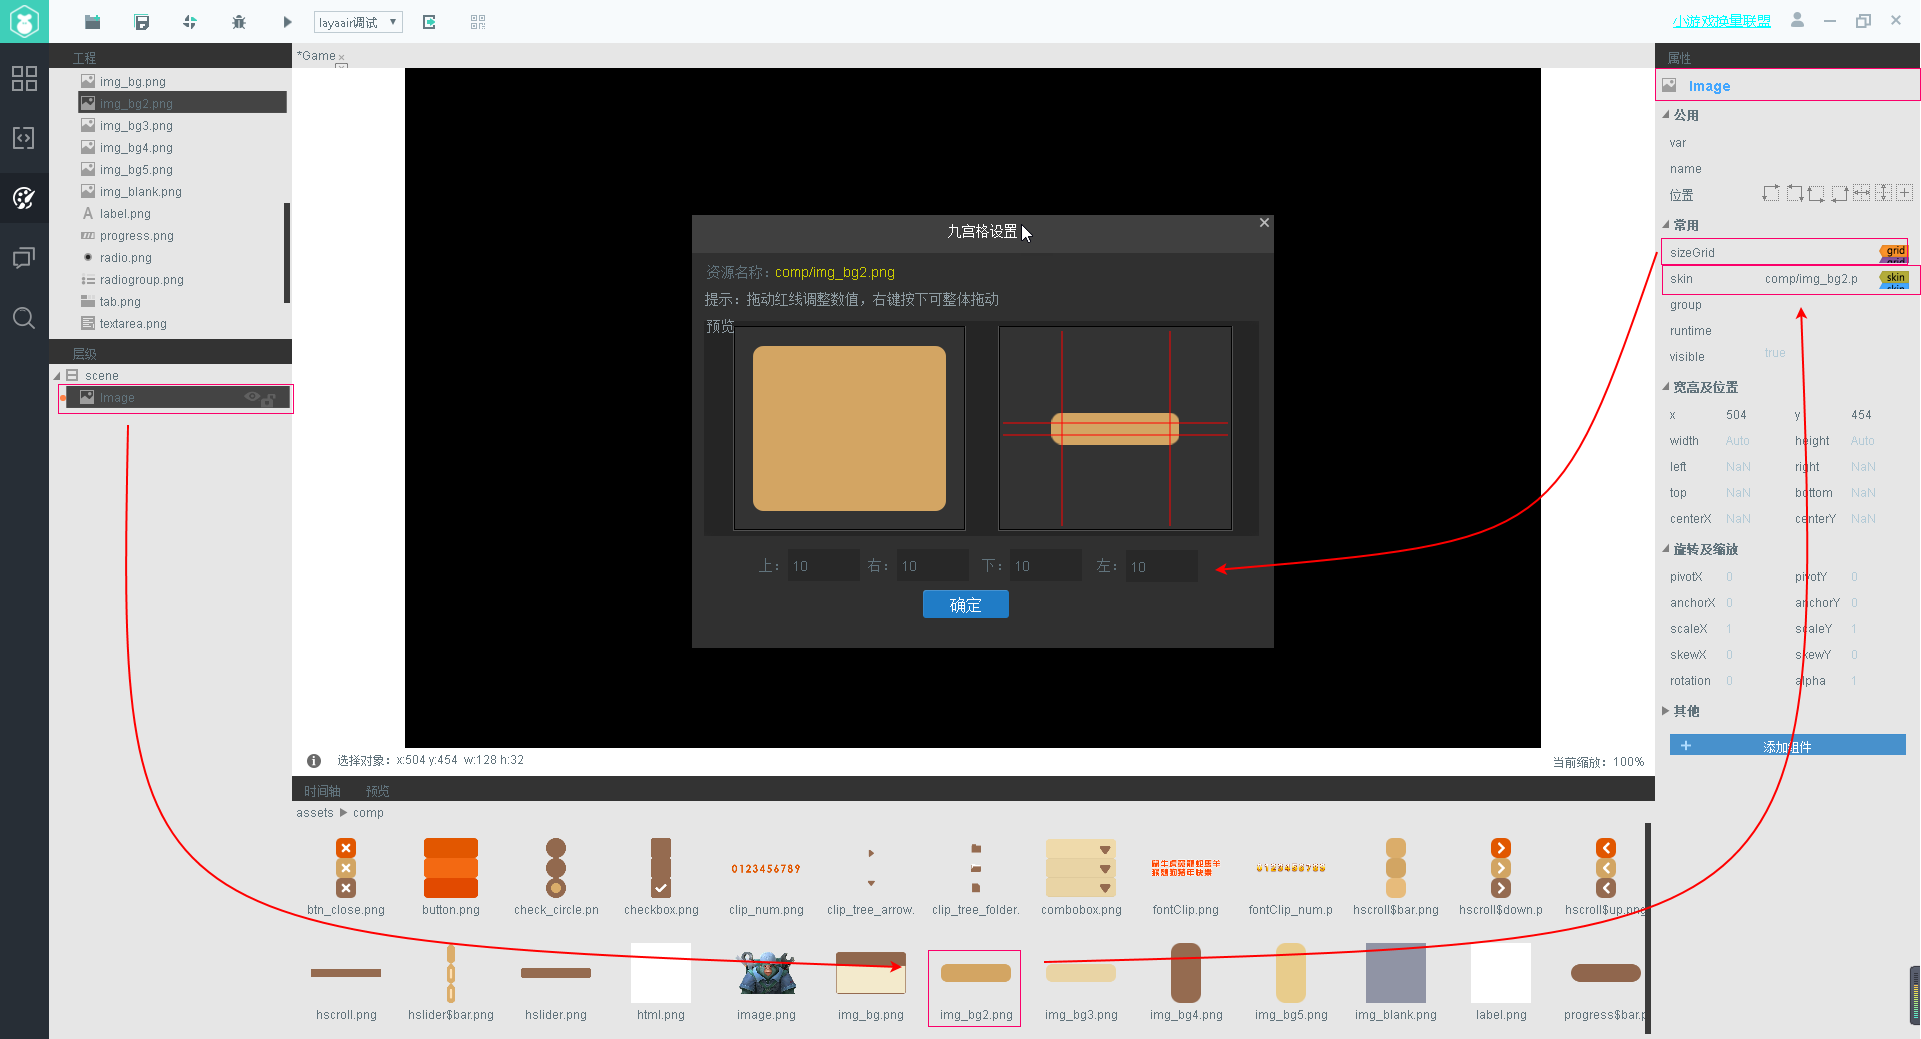Start debugging with the bug icon
Viewport: 1921px width, 1039px height.
click(238, 21)
